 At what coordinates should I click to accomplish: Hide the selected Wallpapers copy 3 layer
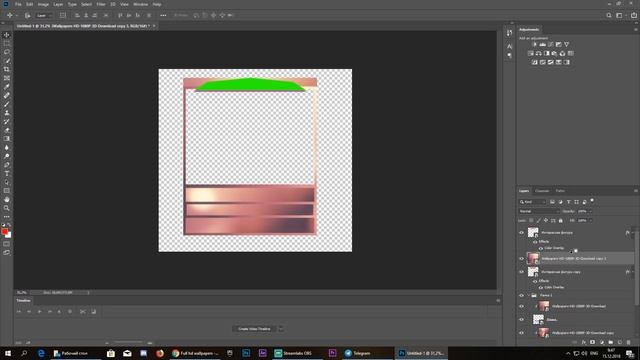pyautogui.click(x=521, y=258)
